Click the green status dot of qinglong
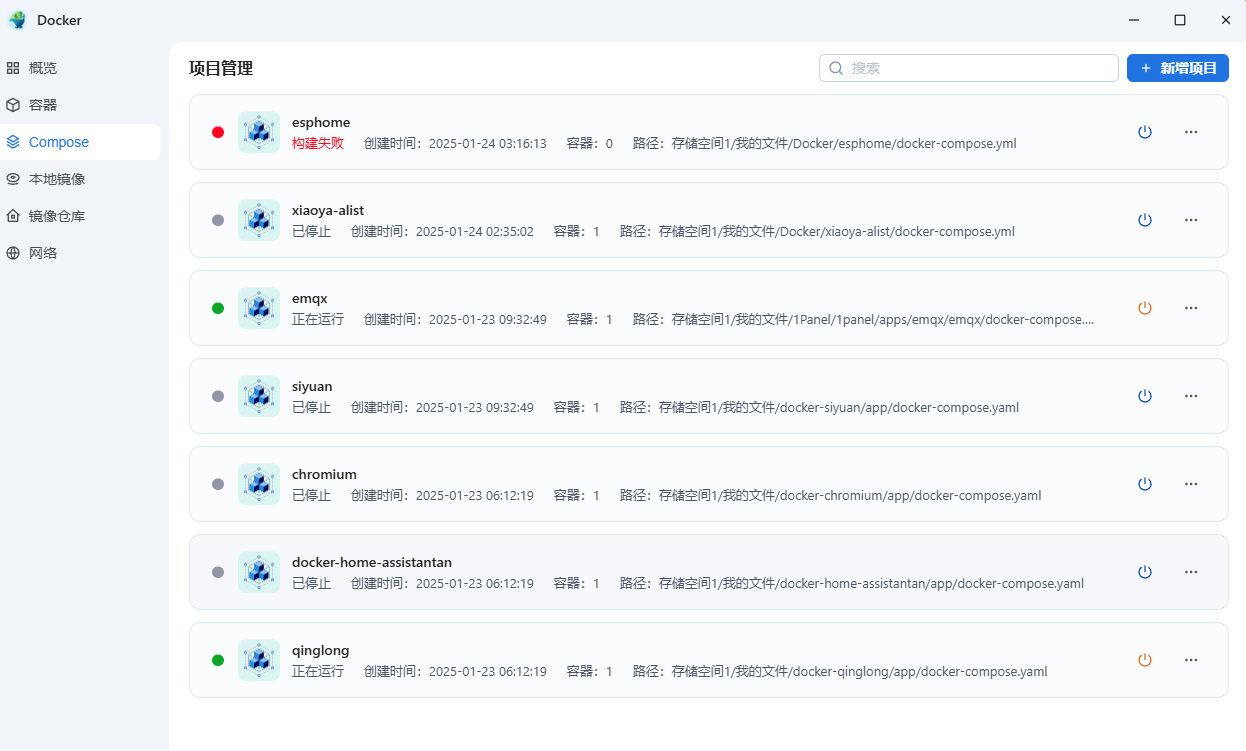This screenshot has width=1246, height=751. [218, 660]
